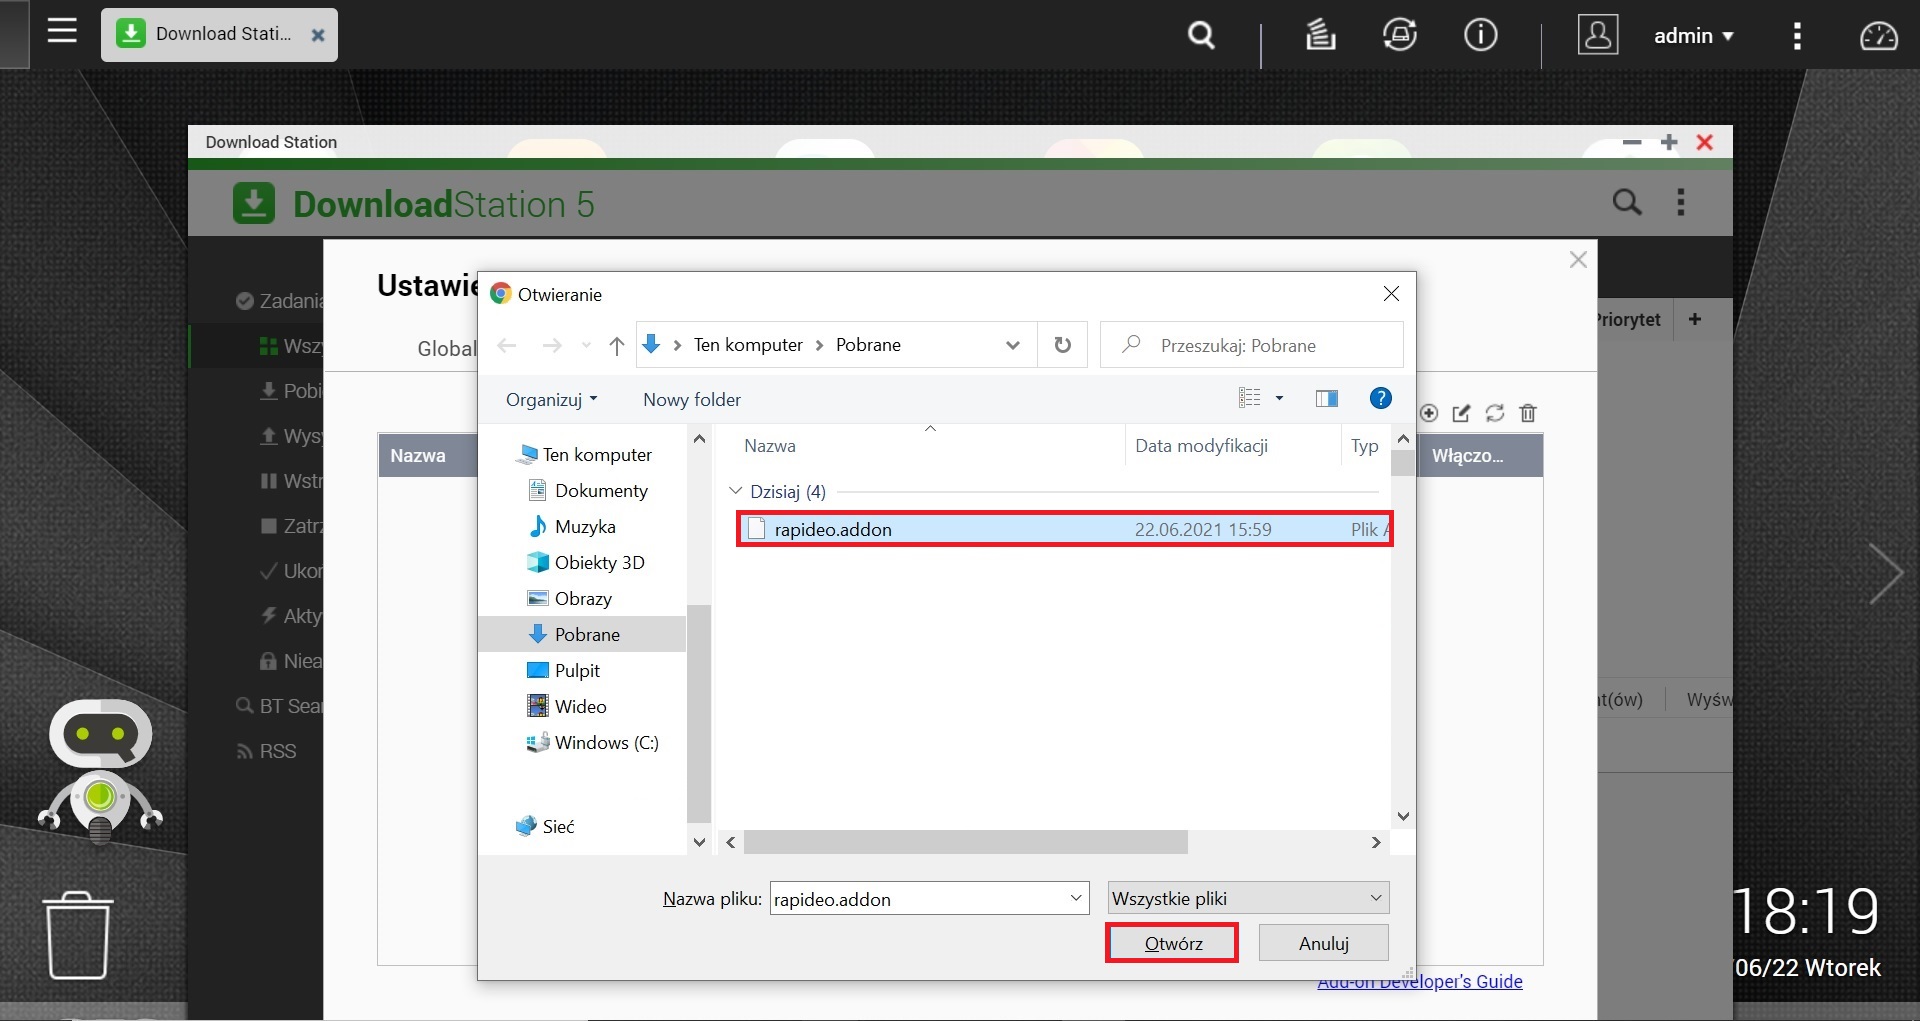The width and height of the screenshot is (1920, 1021).
Task: Sort by Nazwa column header
Action: [770, 446]
